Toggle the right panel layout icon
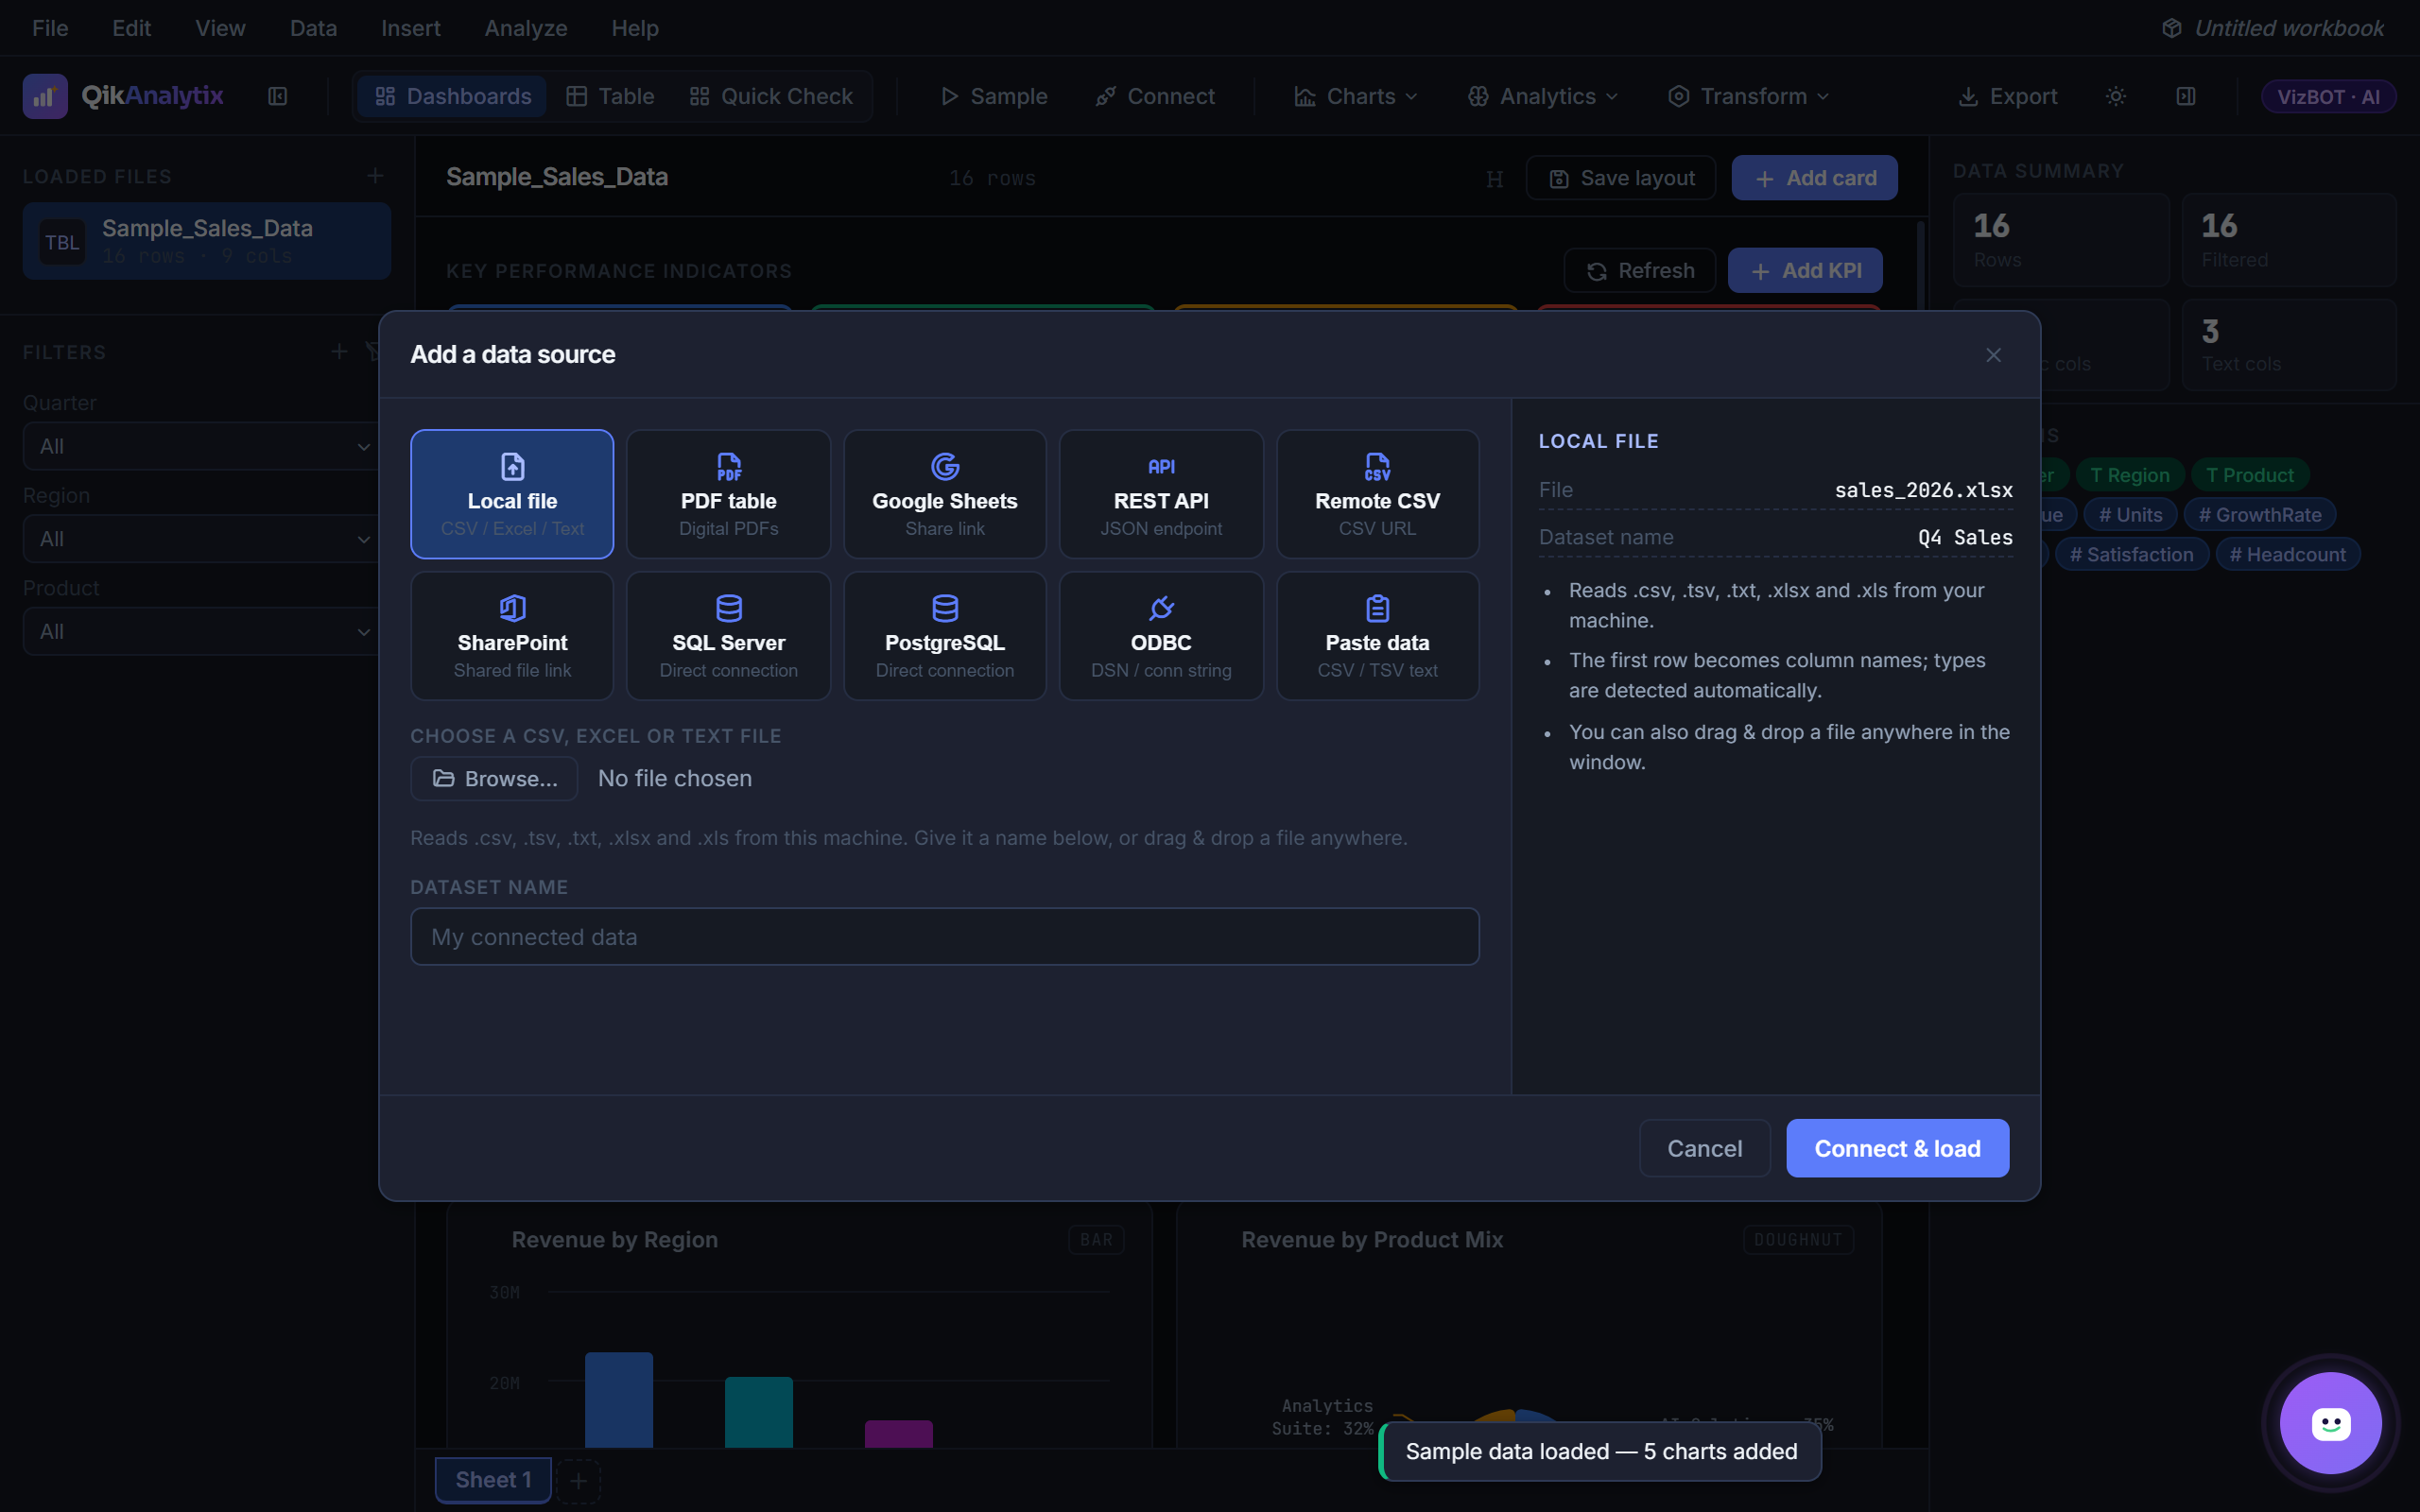 tap(2186, 96)
